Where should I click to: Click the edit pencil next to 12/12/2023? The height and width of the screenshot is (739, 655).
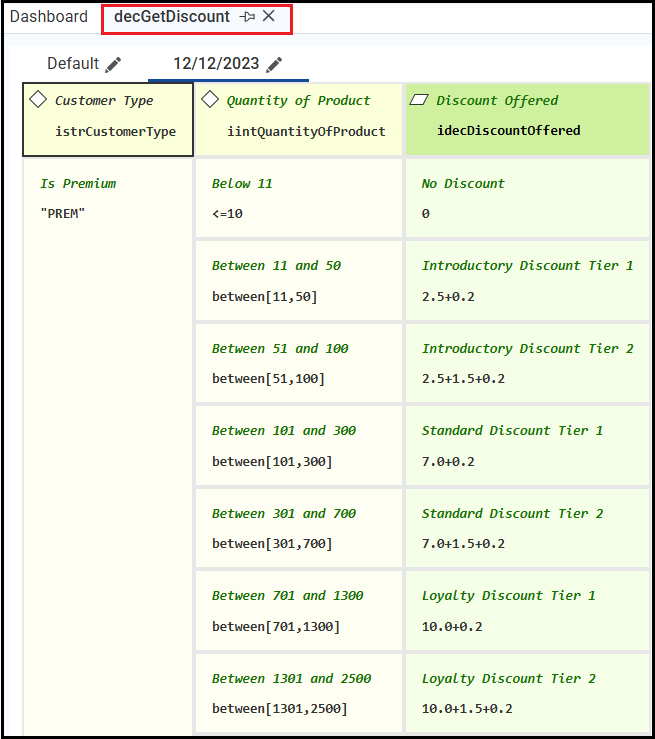tap(274, 64)
